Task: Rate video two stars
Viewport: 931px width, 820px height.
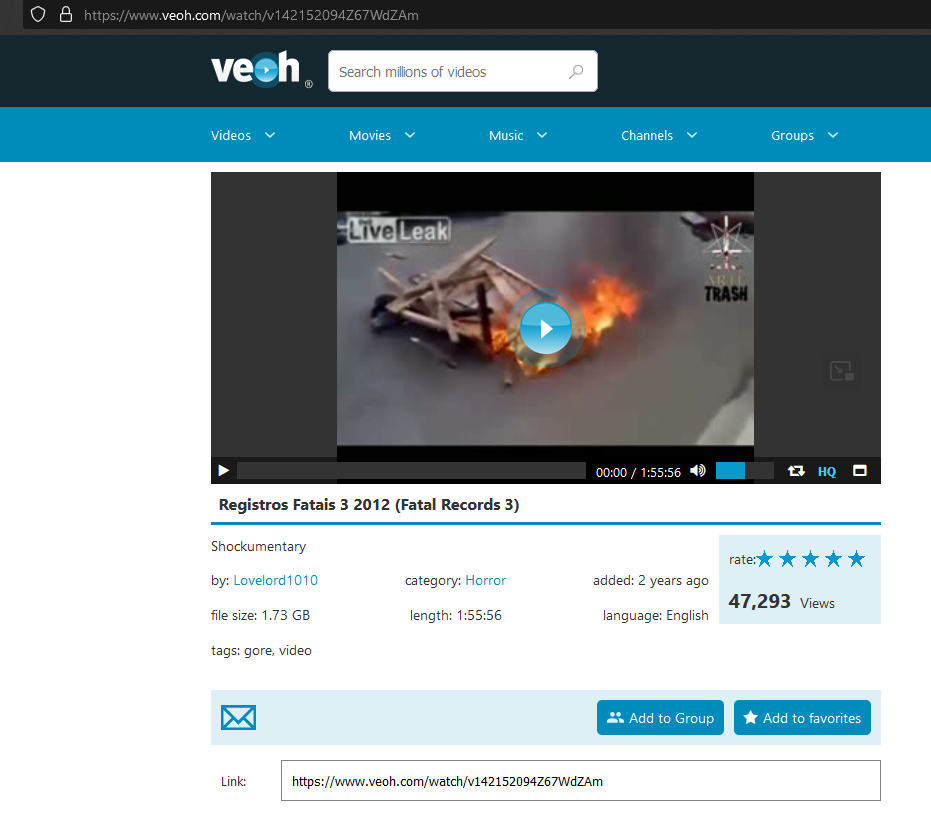Action: pos(787,559)
